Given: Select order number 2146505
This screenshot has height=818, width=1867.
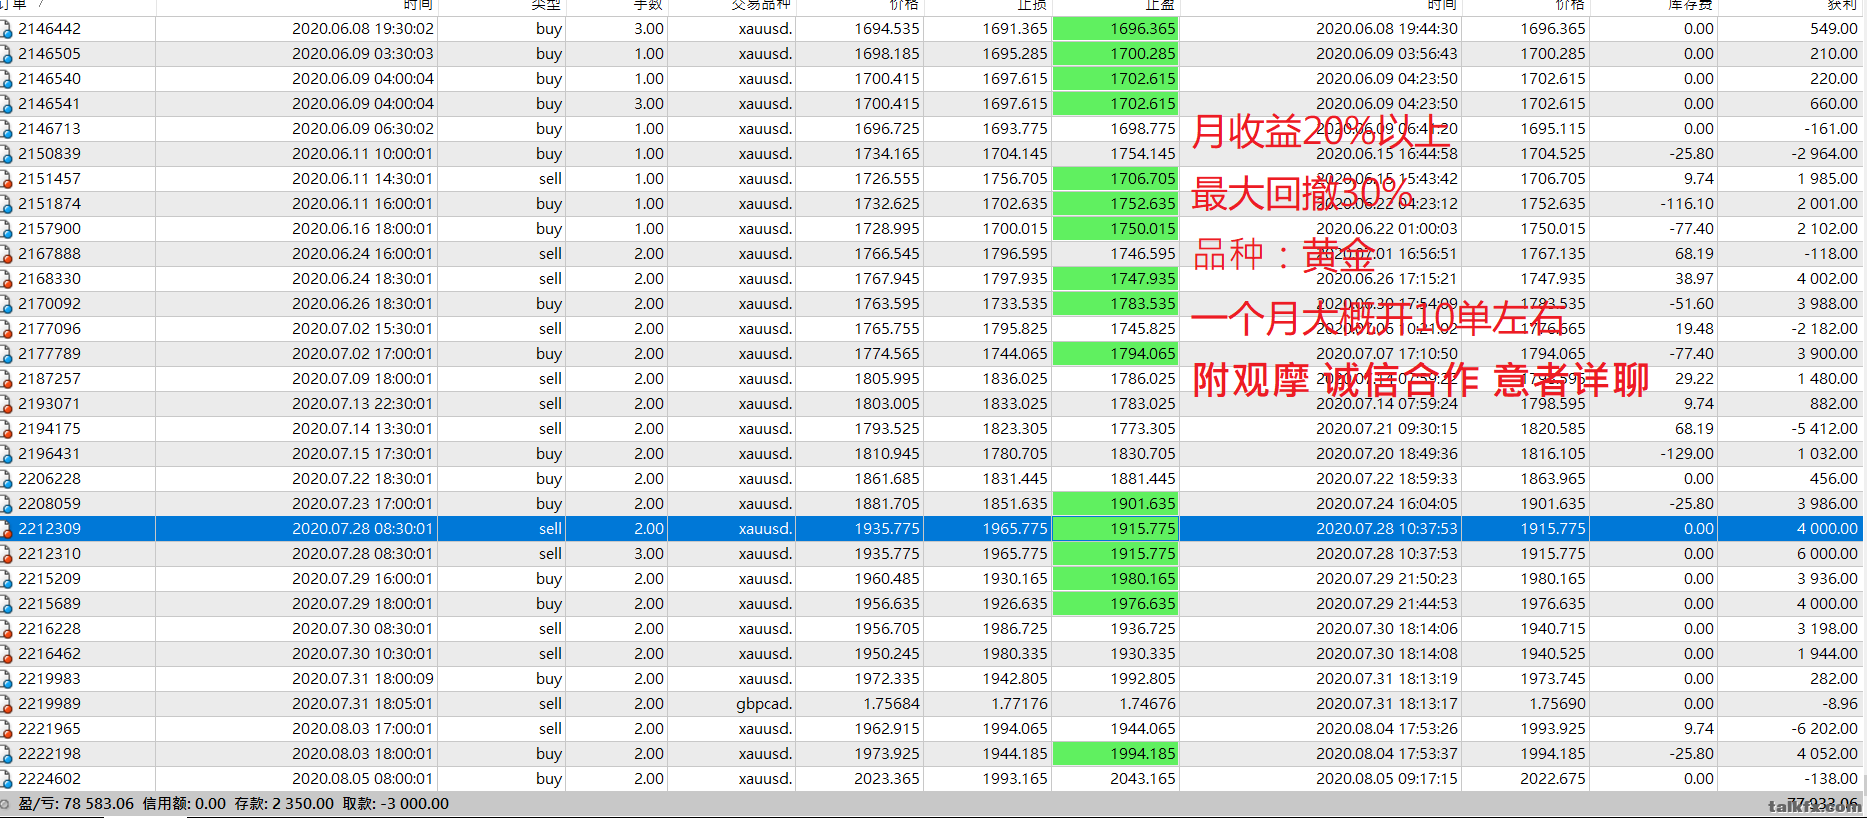Looking at the screenshot, I should (x=49, y=54).
